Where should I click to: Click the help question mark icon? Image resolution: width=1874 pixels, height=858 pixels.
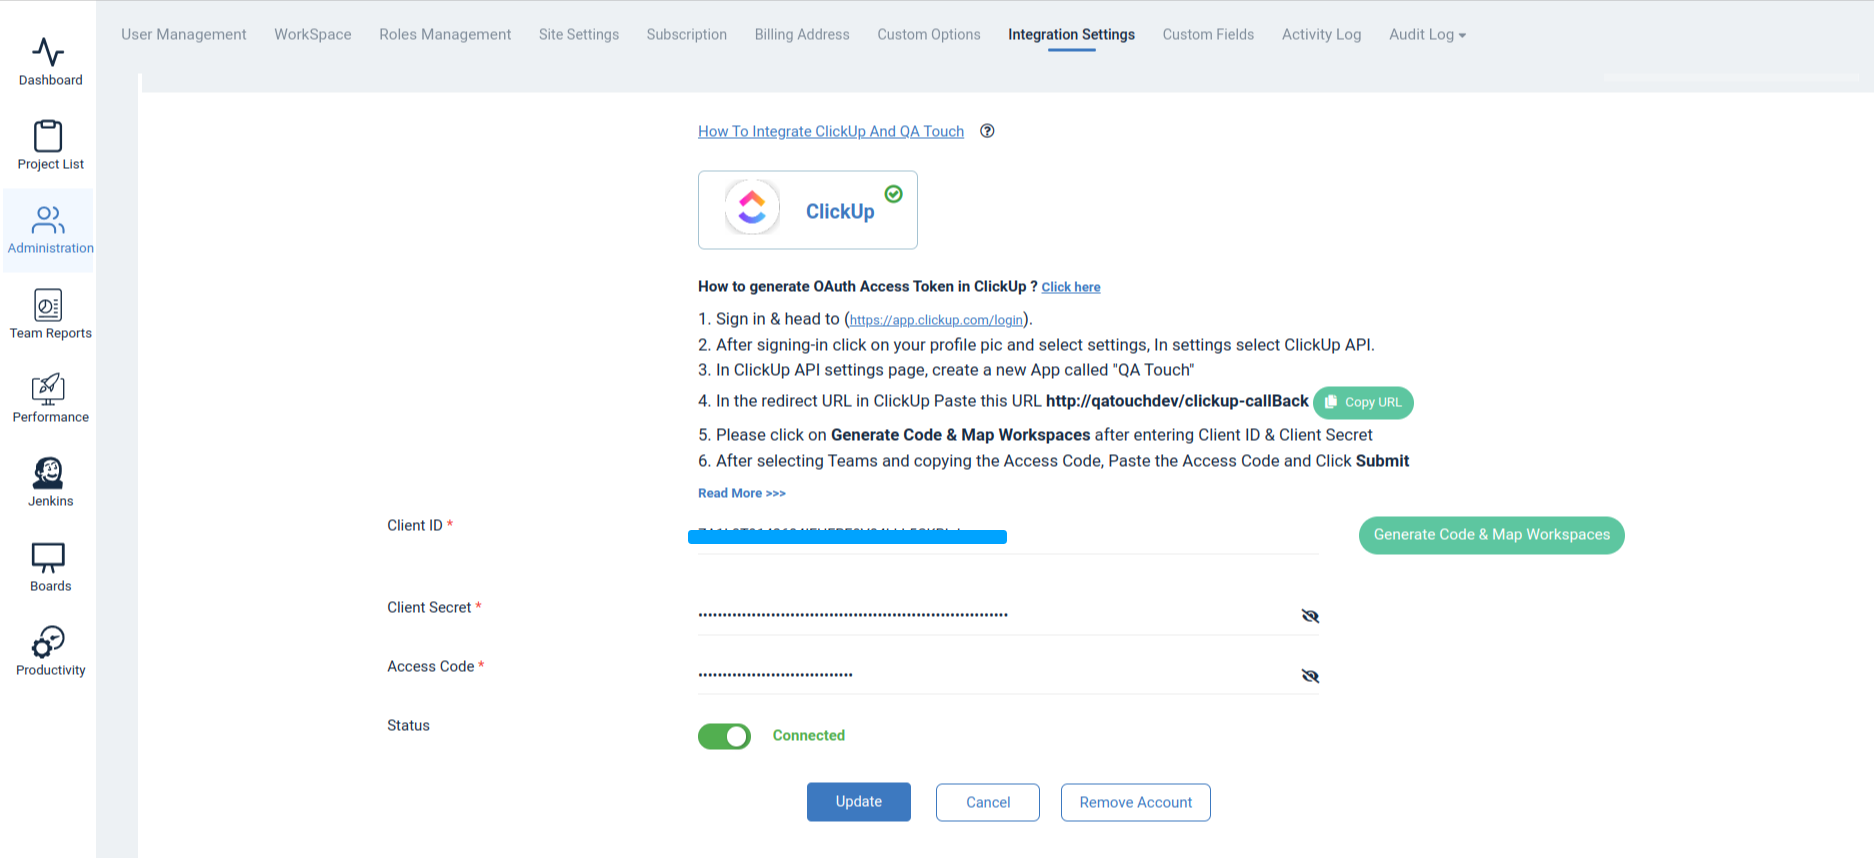pyautogui.click(x=987, y=131)
